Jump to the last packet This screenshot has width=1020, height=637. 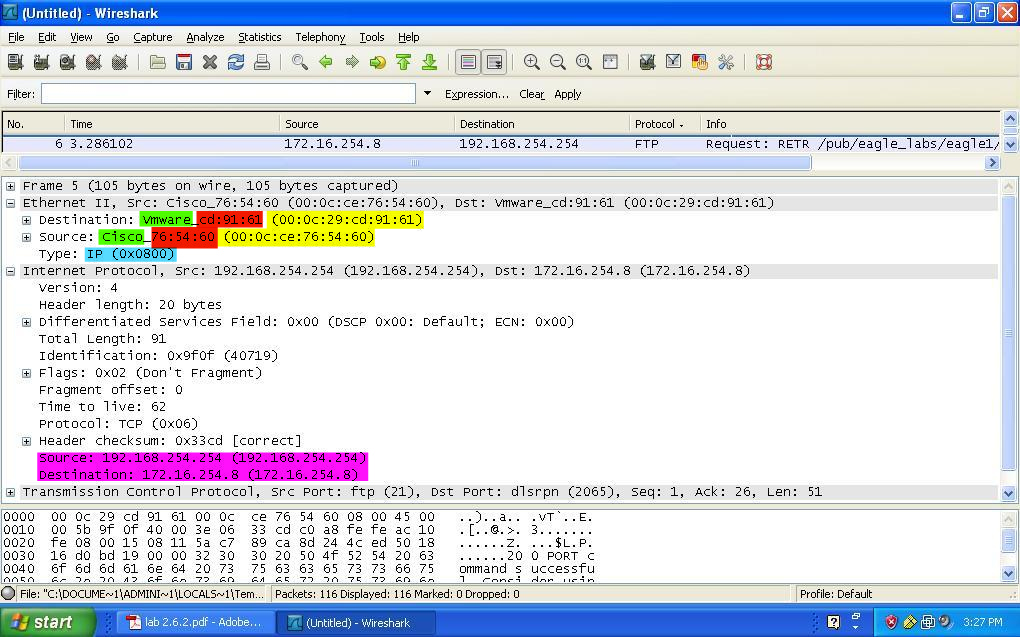point(429,62)
